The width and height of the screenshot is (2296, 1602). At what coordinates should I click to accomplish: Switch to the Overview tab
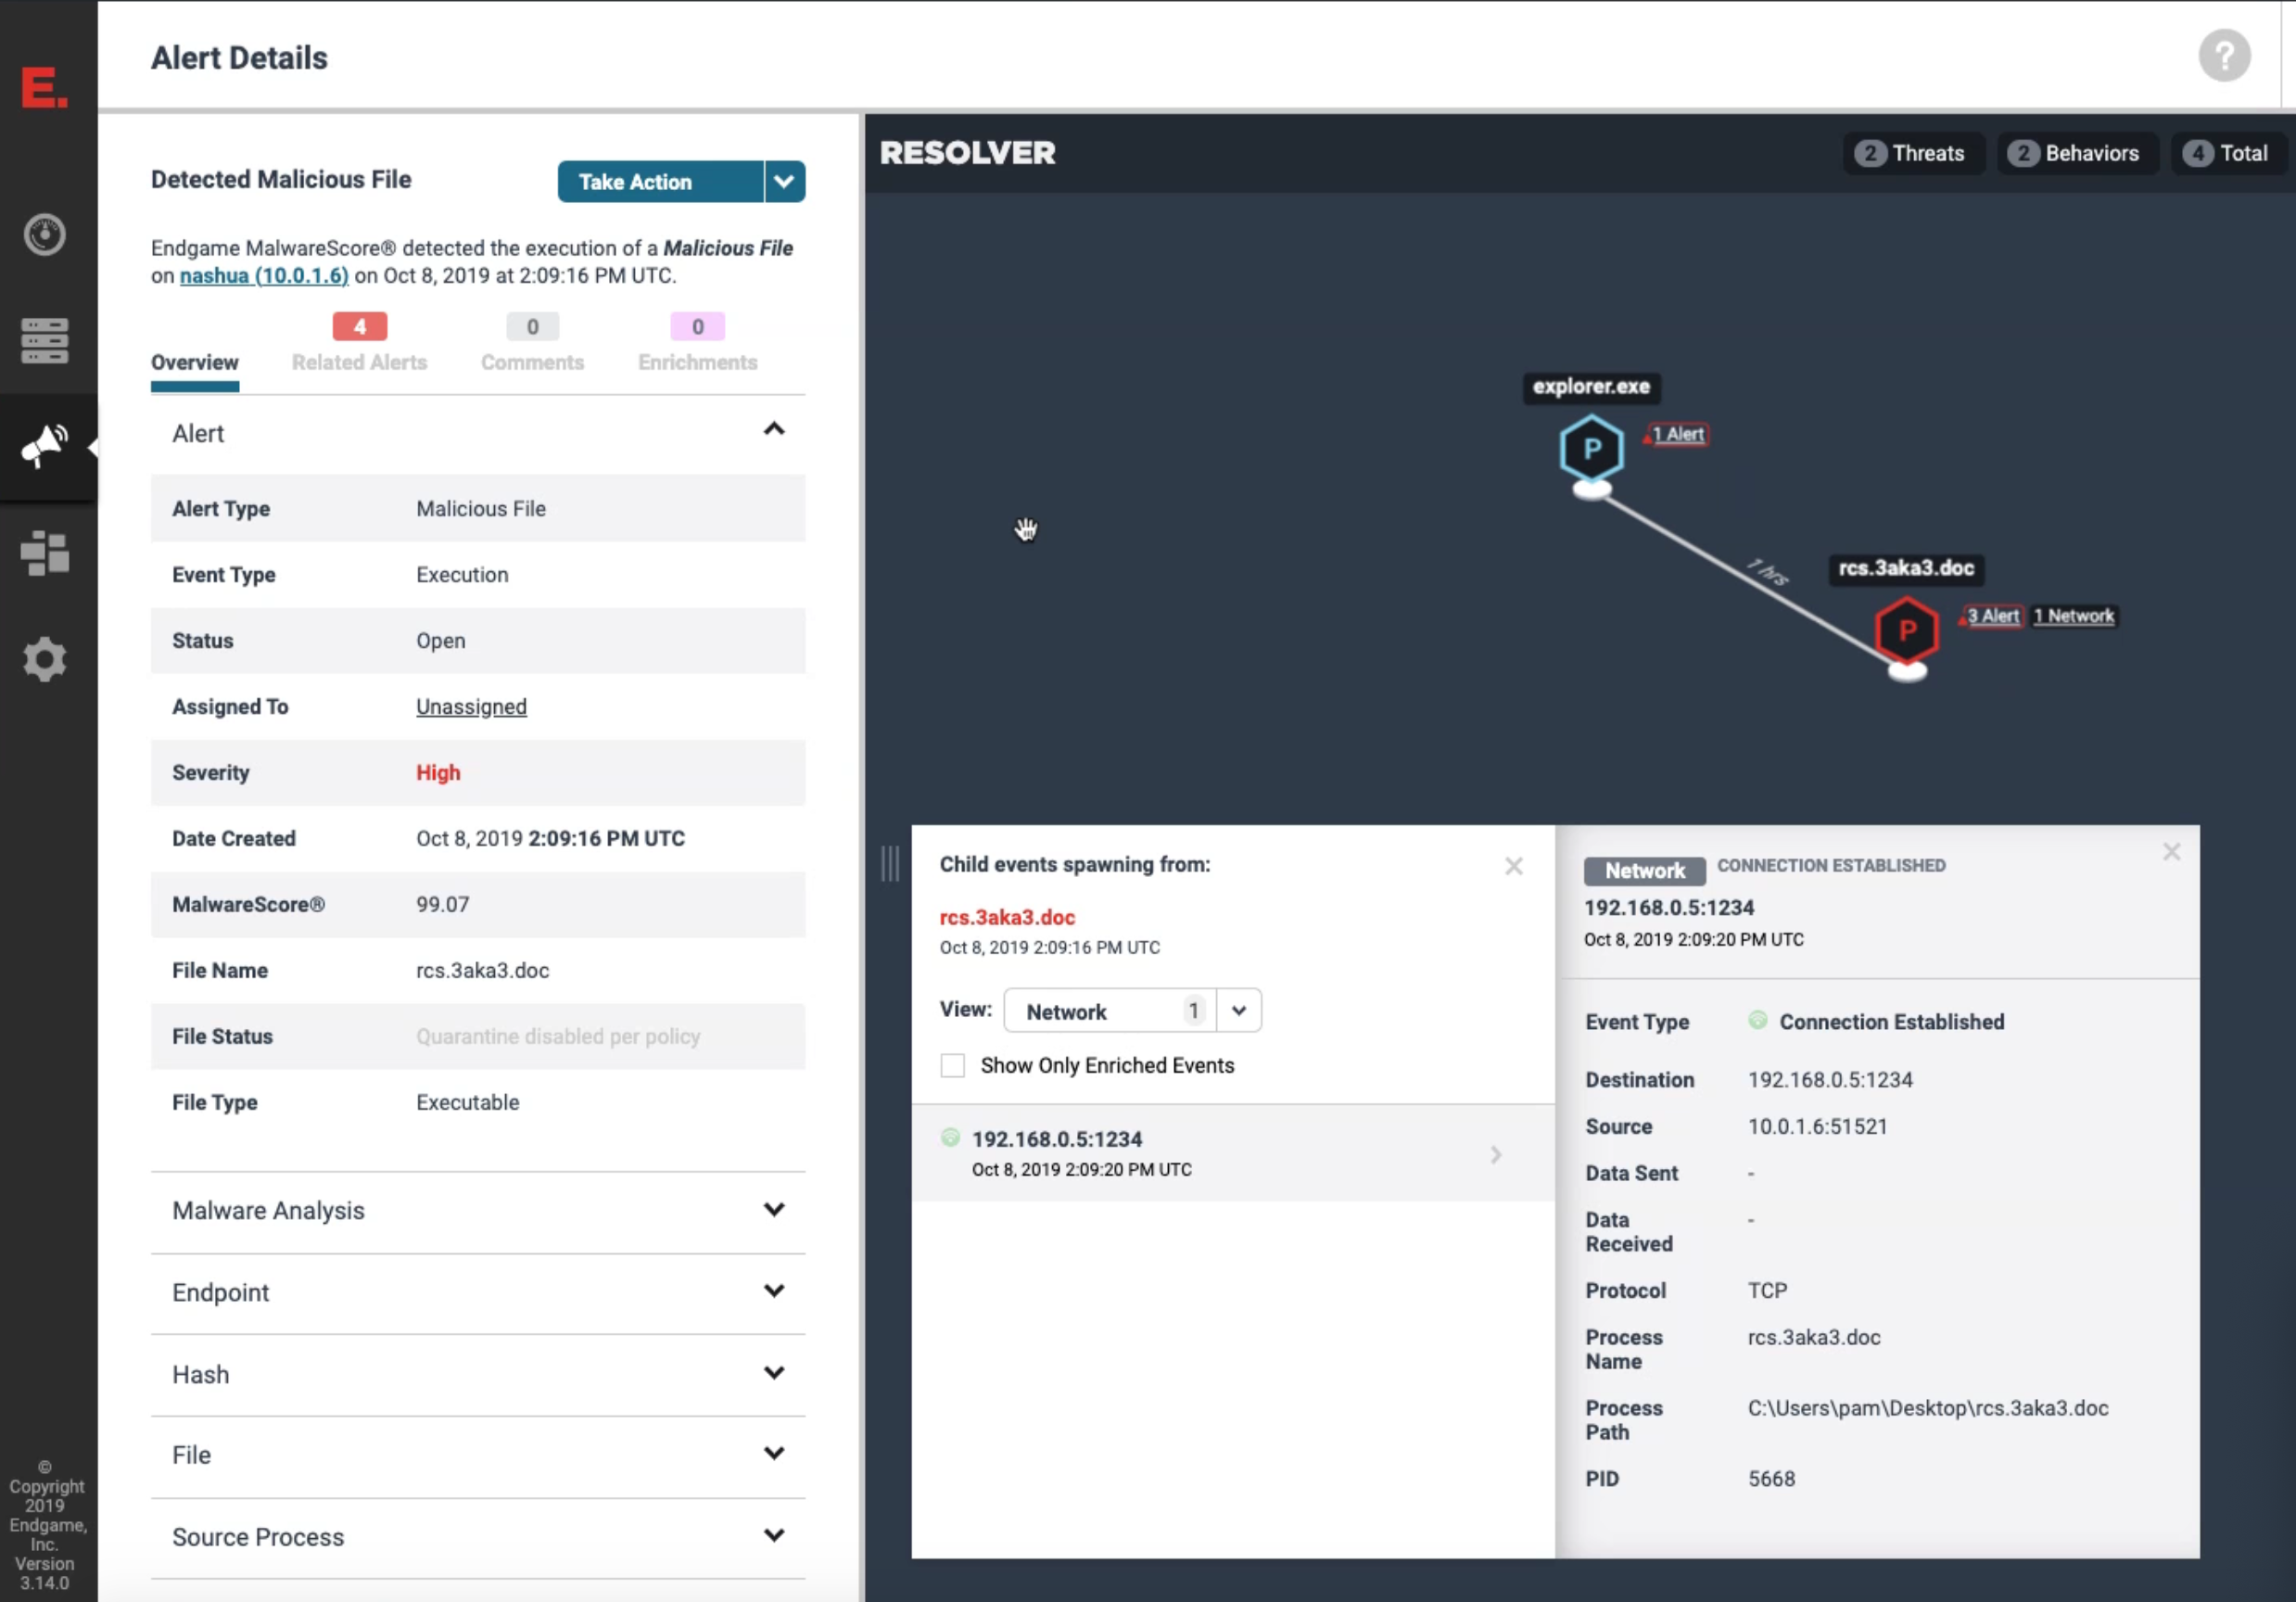(195, 363)
